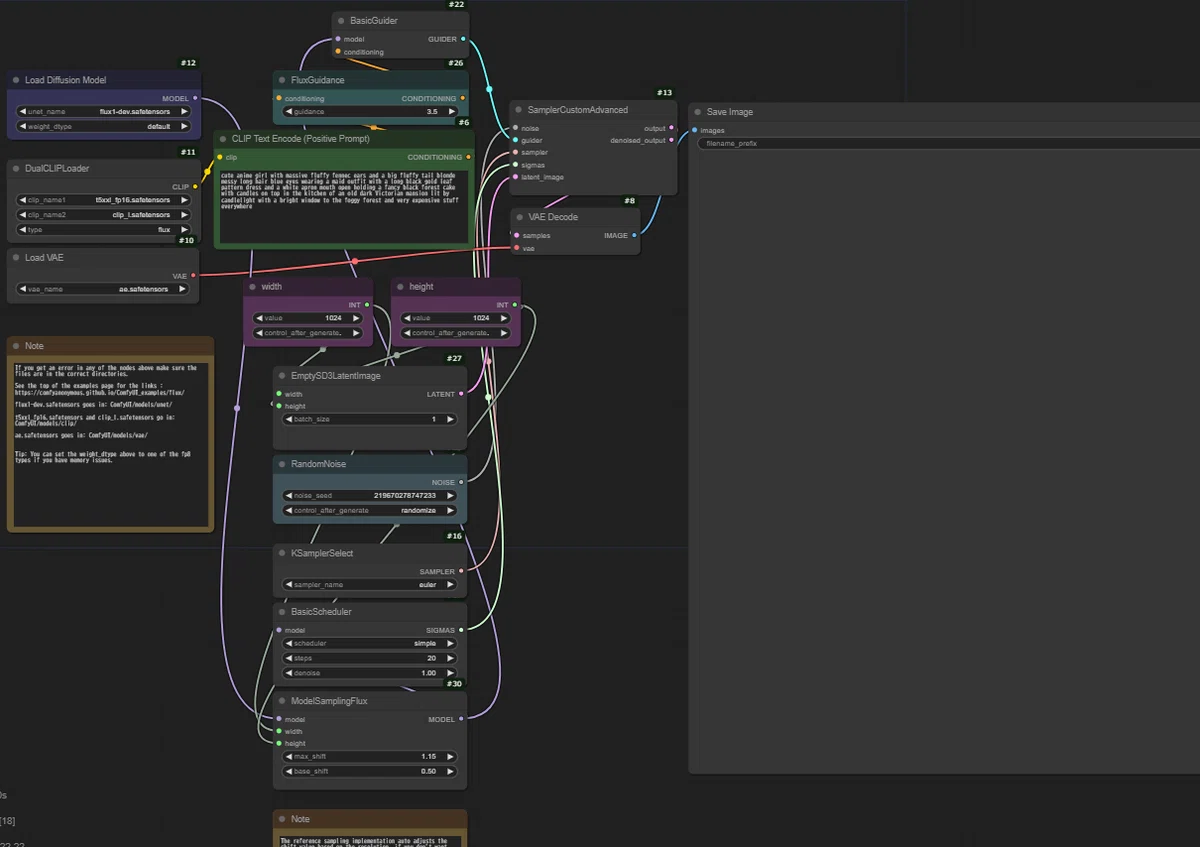Click the KSamplerSelect node's collapse dot
This screenshot has width=1200, height=847.
point(282,553)
